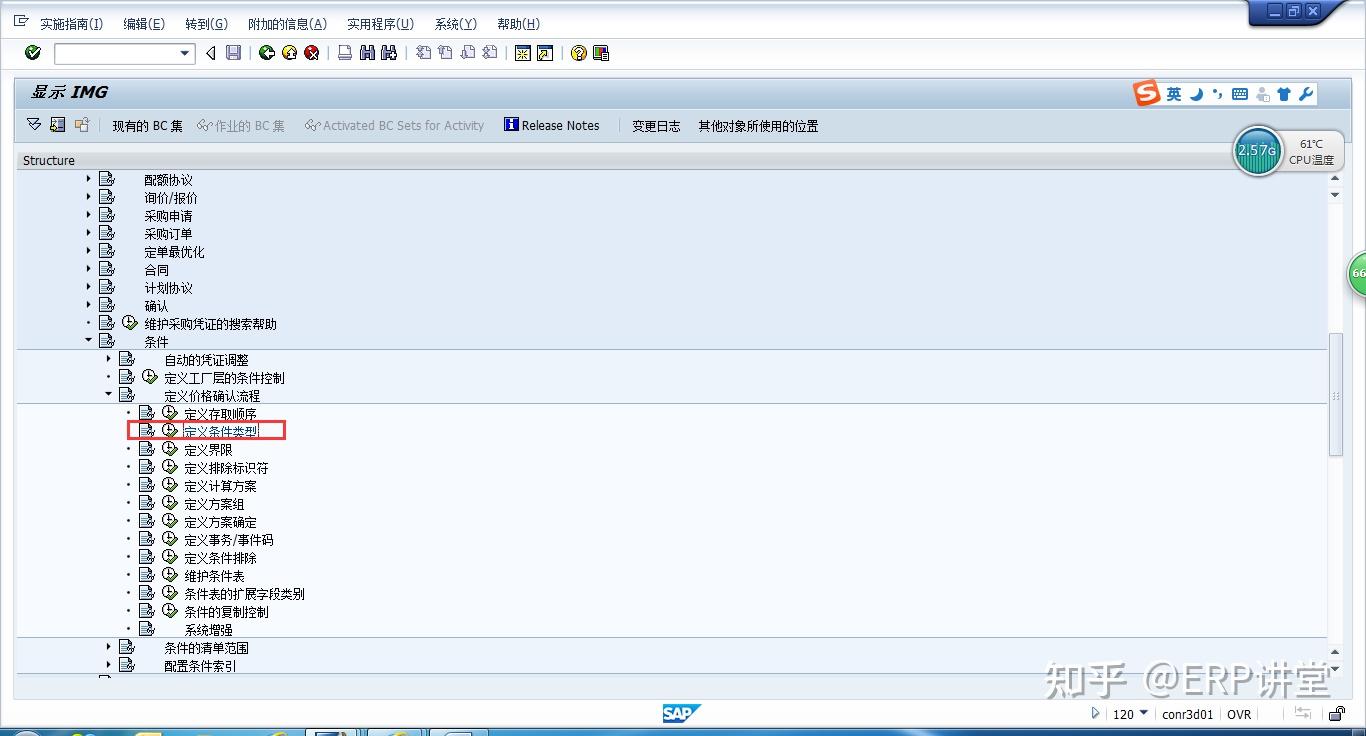
Task: Click the documentation icon next to 系统增强
Action: point(147,628)
